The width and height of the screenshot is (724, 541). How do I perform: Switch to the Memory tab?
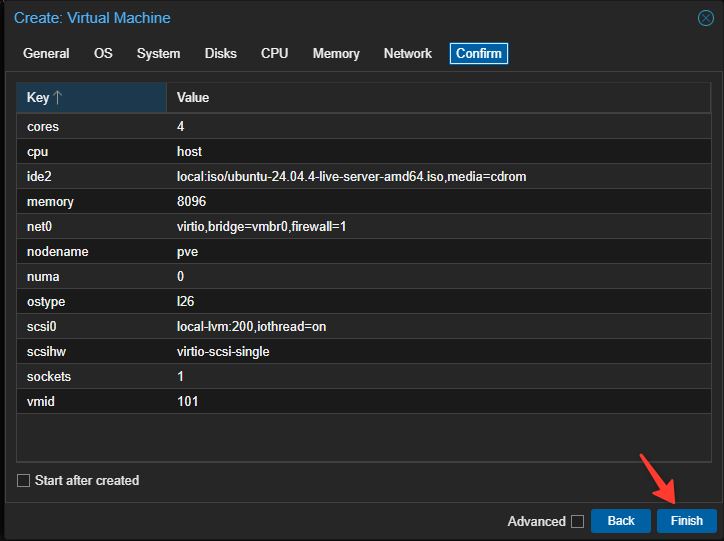click(336, 54)
